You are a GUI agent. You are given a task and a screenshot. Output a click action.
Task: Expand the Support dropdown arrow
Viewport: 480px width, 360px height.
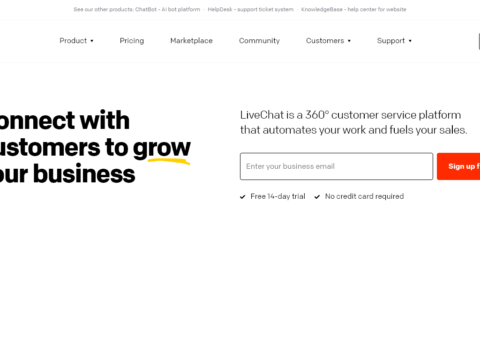[x=410, y=41]
